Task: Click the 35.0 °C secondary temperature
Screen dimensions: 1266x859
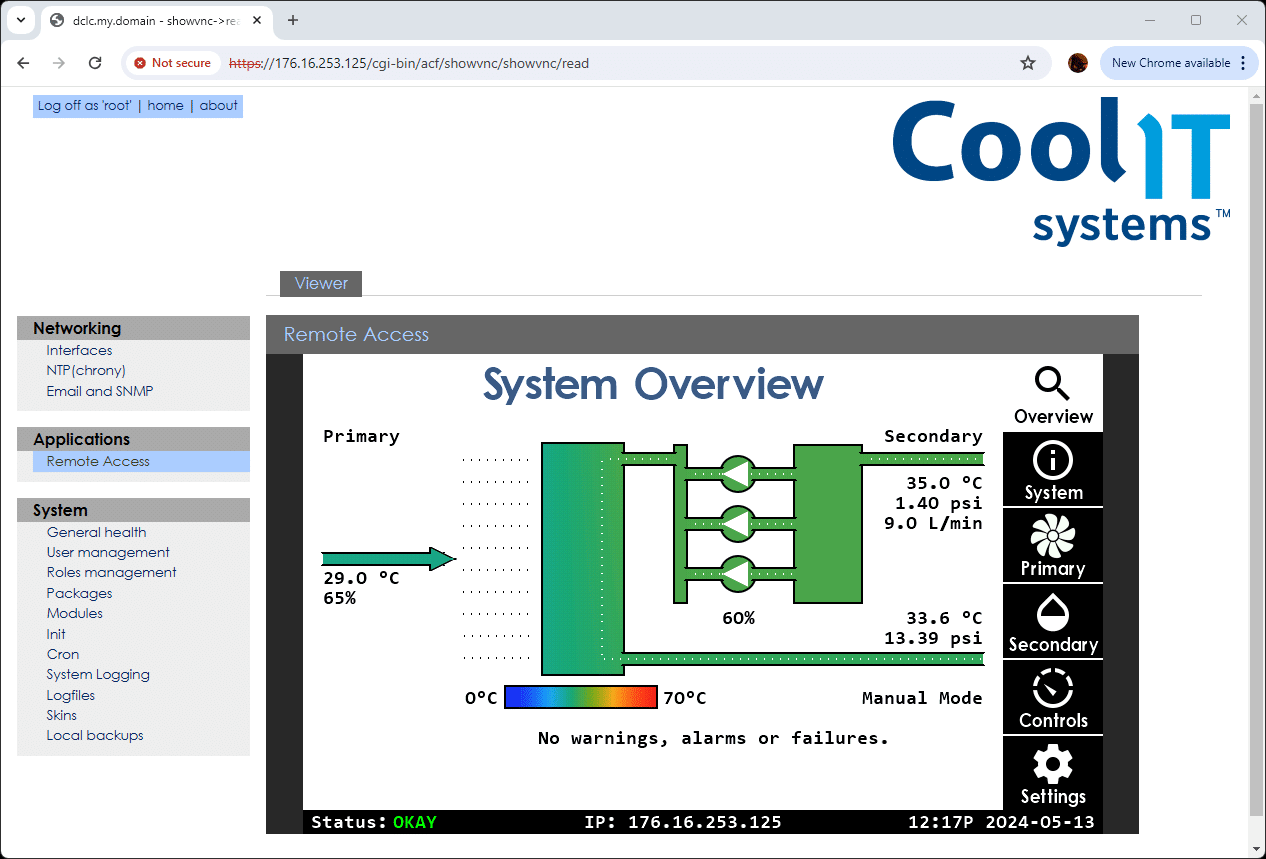Action: [944, 482]
